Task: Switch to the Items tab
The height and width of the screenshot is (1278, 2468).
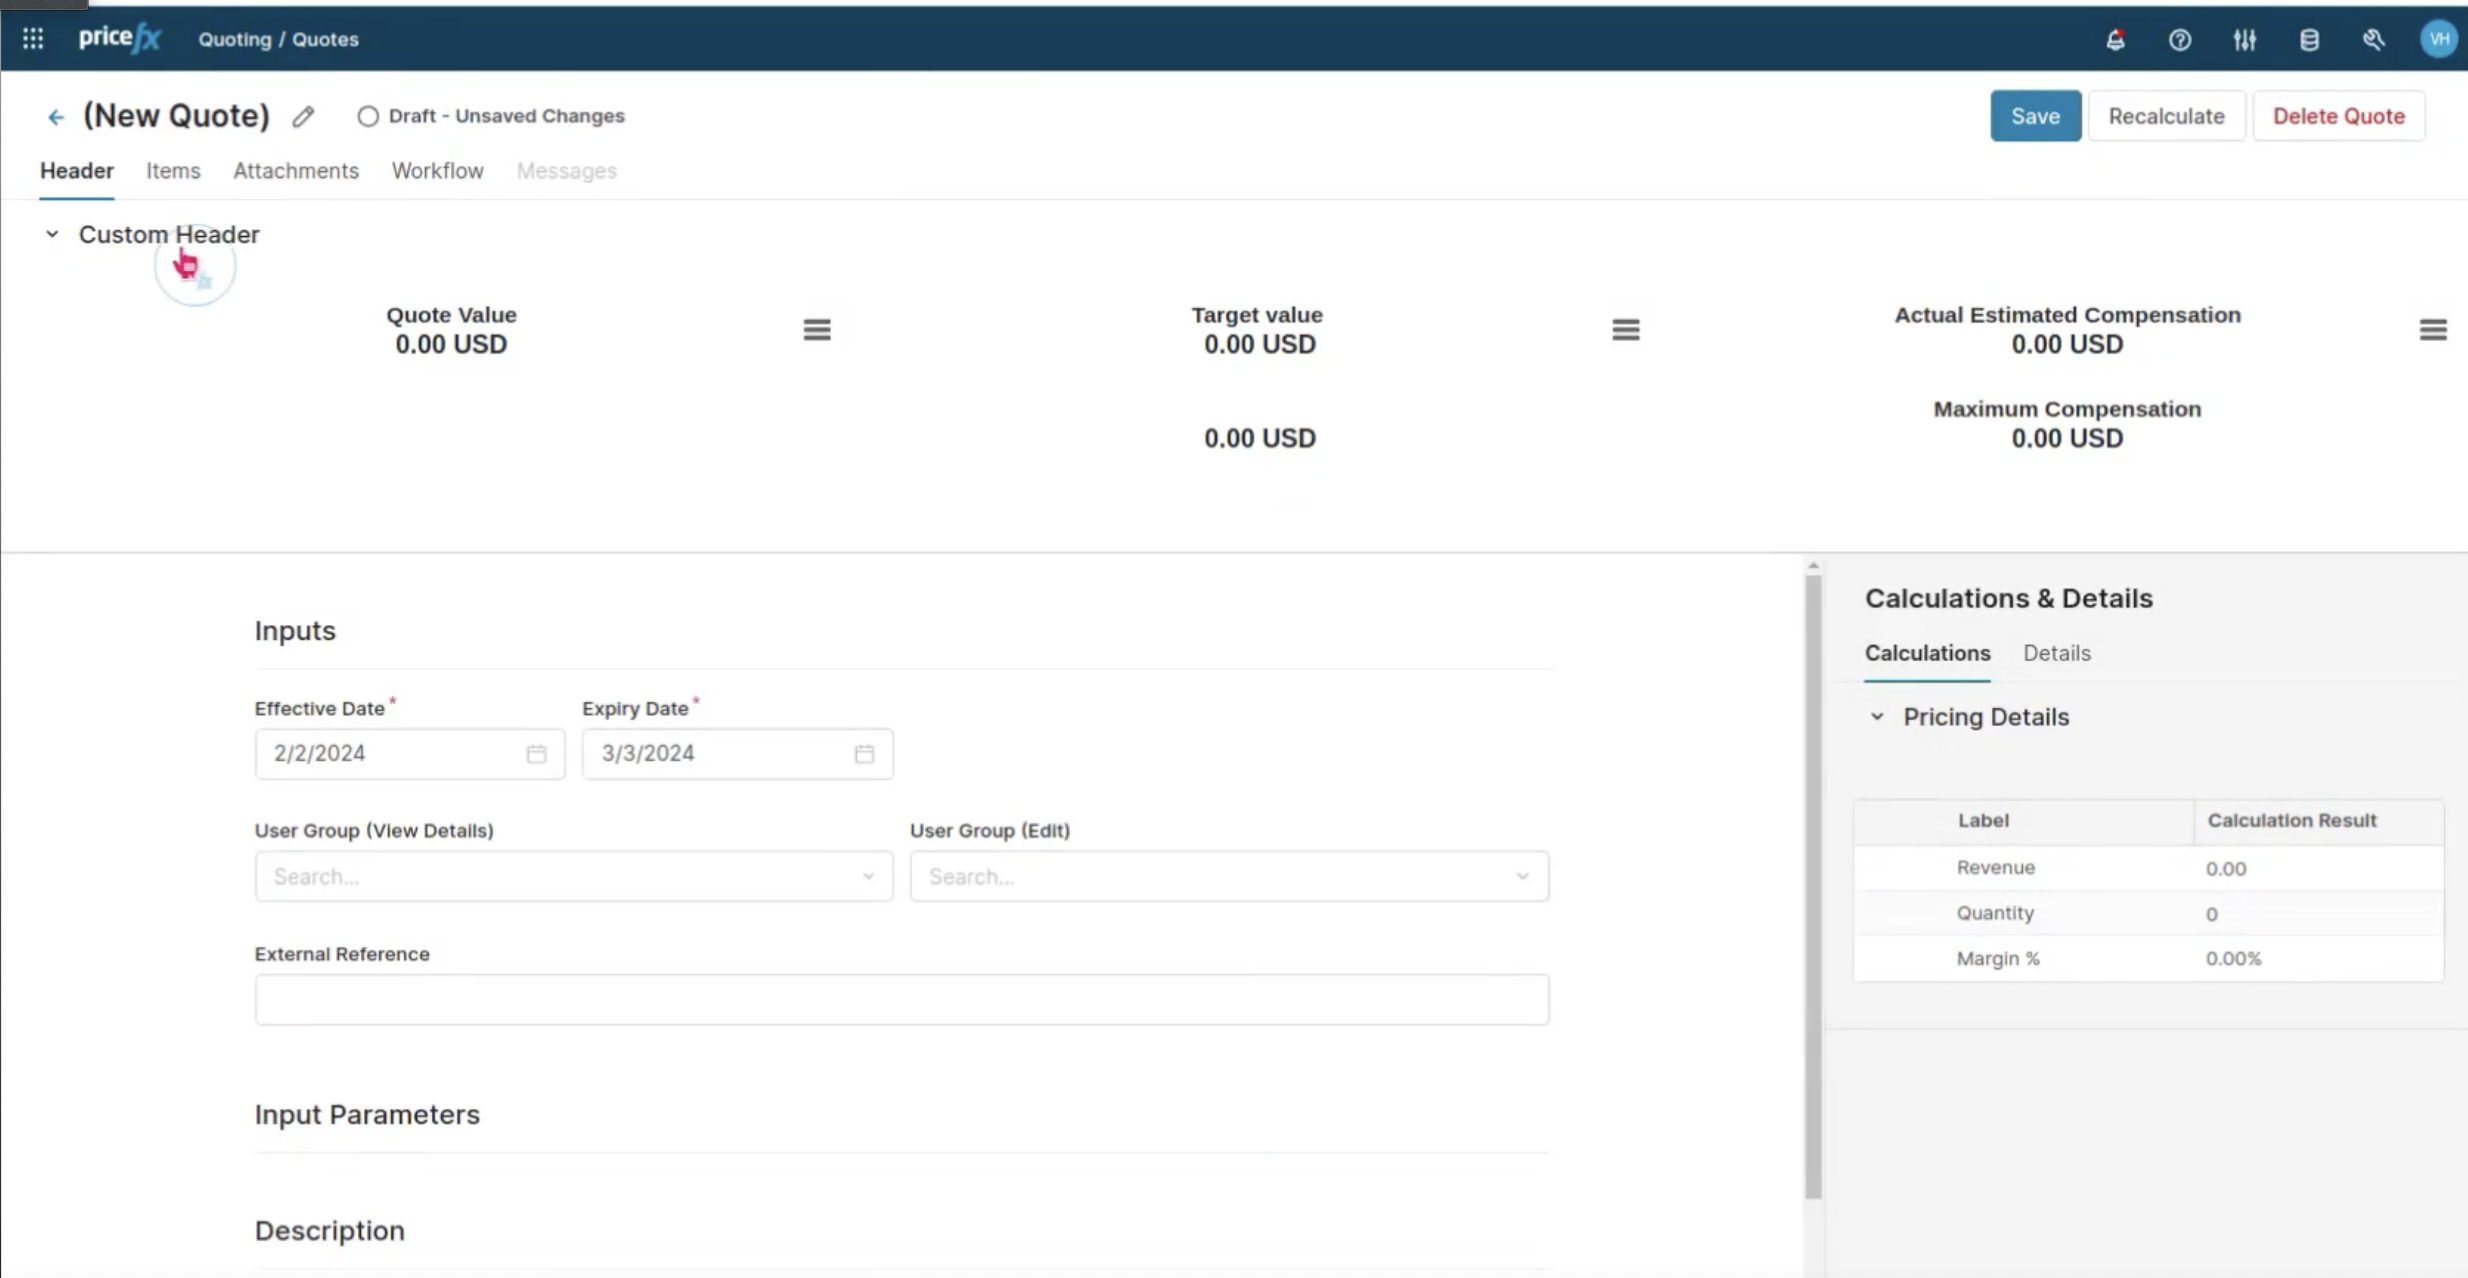Action: 173,171
